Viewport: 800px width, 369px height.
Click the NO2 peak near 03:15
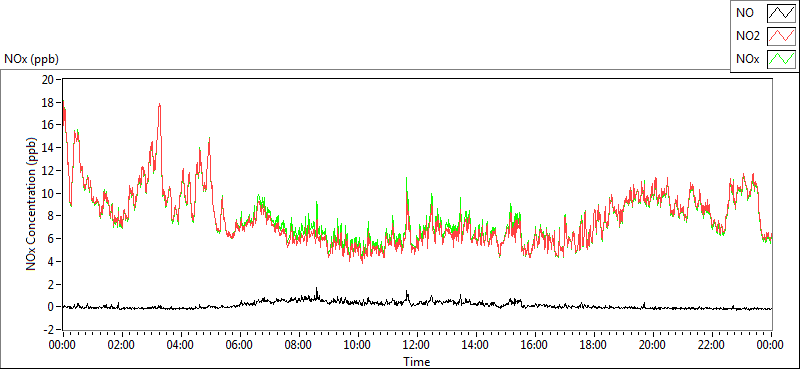point(160,105)
